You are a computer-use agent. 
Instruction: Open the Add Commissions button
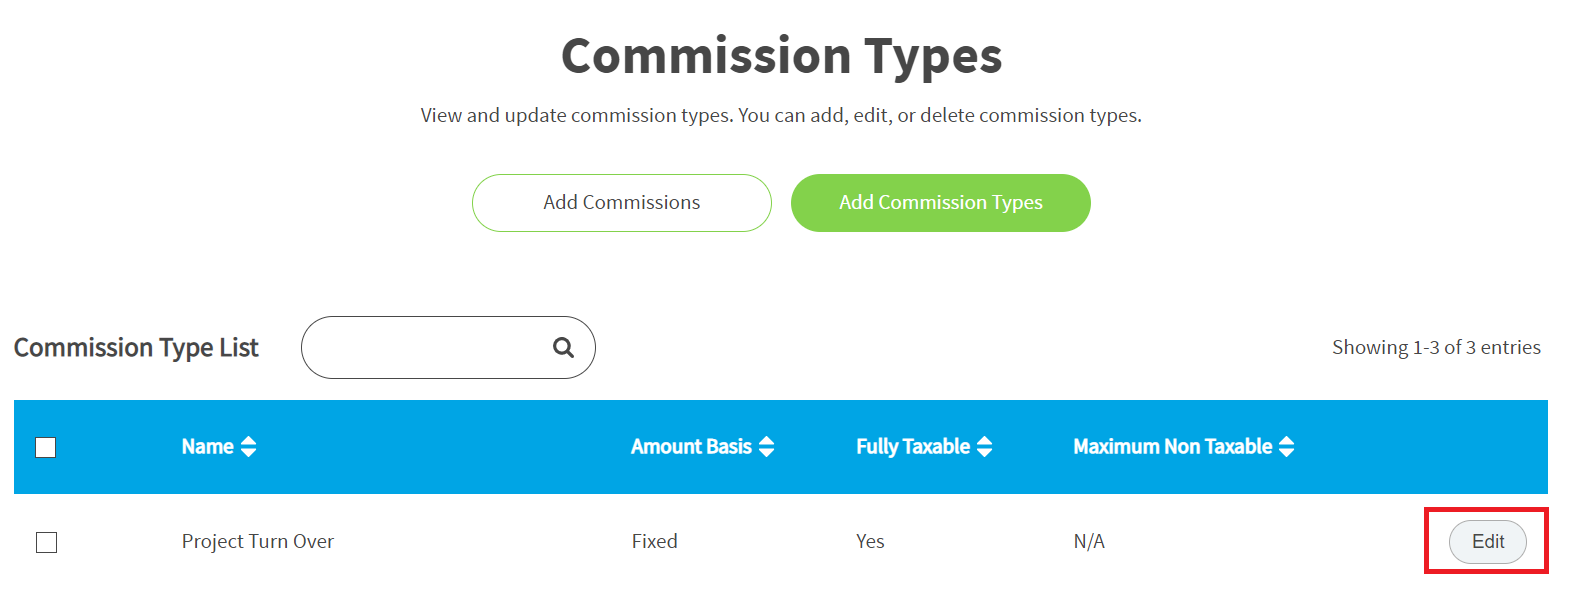[x=622, y=203]
